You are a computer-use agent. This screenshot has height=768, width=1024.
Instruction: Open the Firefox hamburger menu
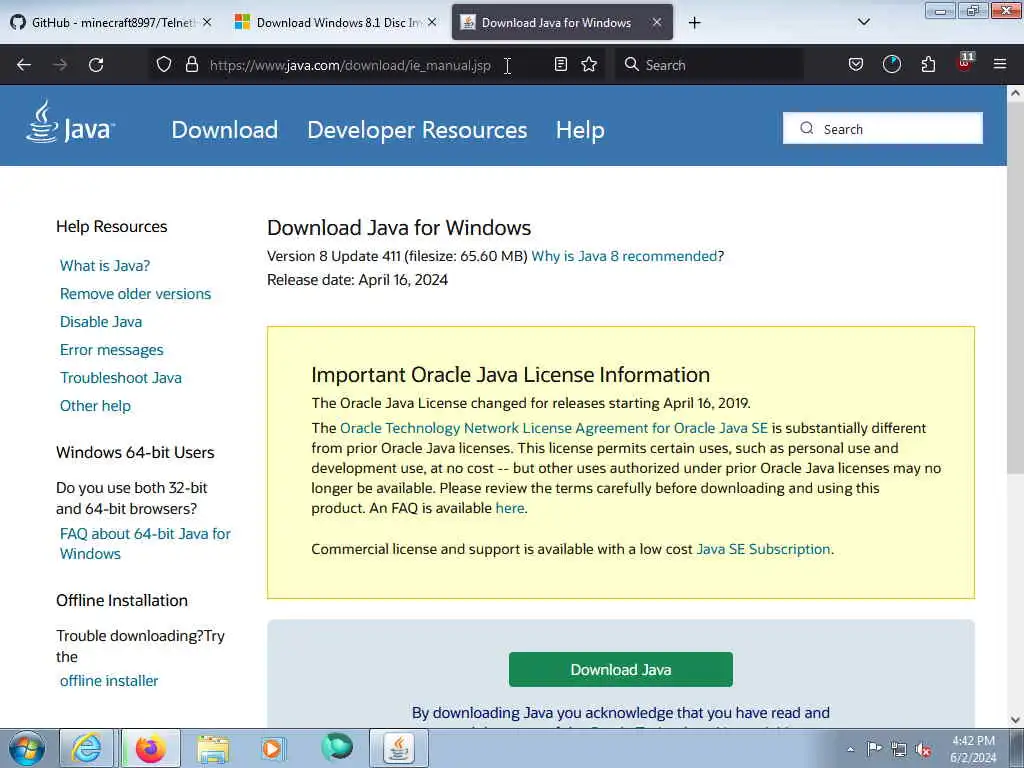(x=1000, y=64)
